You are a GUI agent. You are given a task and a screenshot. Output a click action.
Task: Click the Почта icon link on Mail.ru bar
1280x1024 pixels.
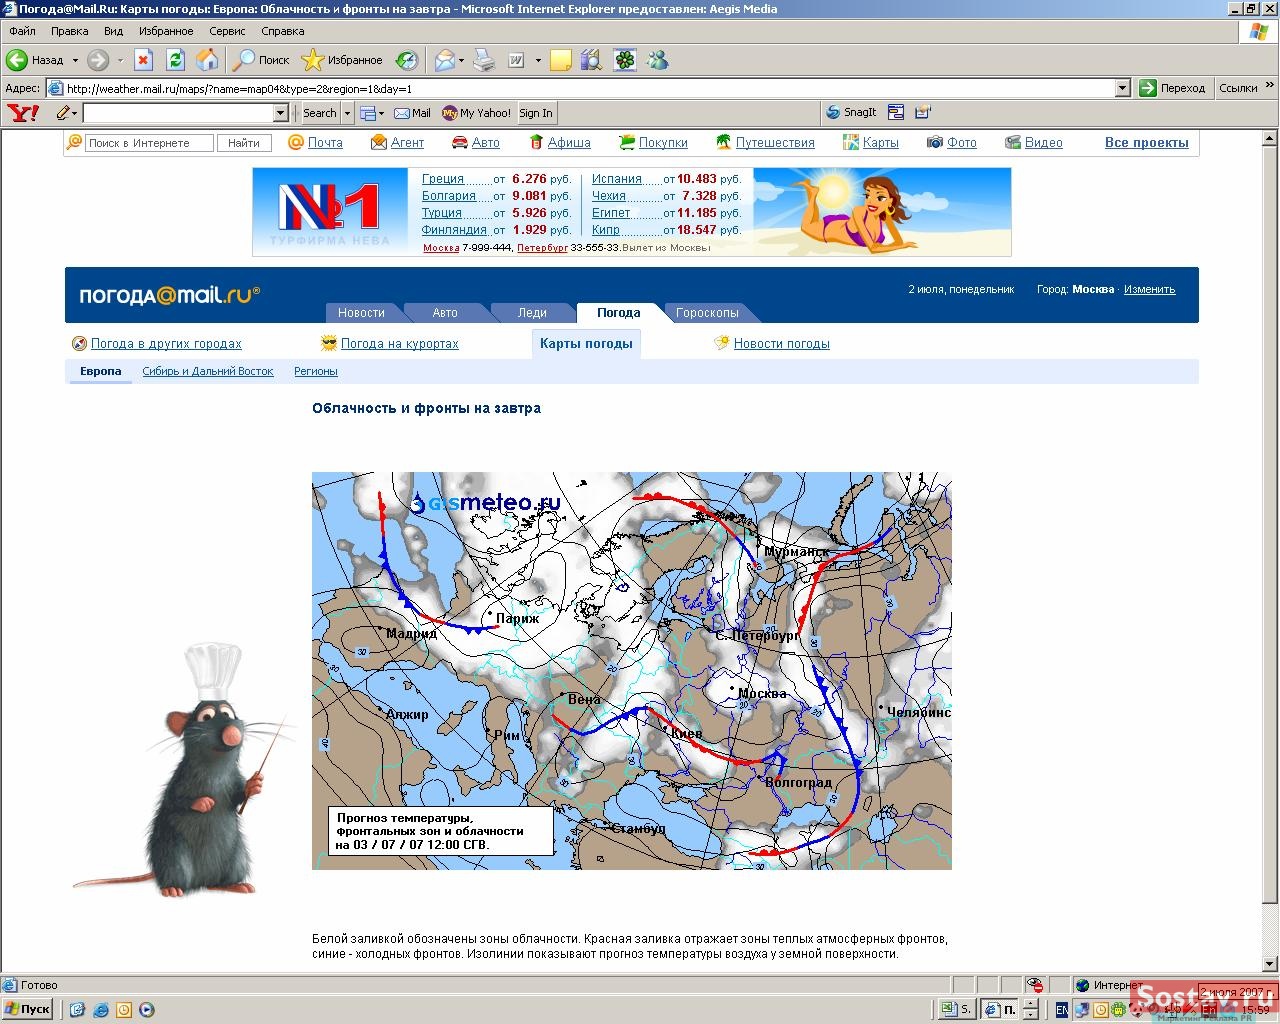(x=315, y=143)
